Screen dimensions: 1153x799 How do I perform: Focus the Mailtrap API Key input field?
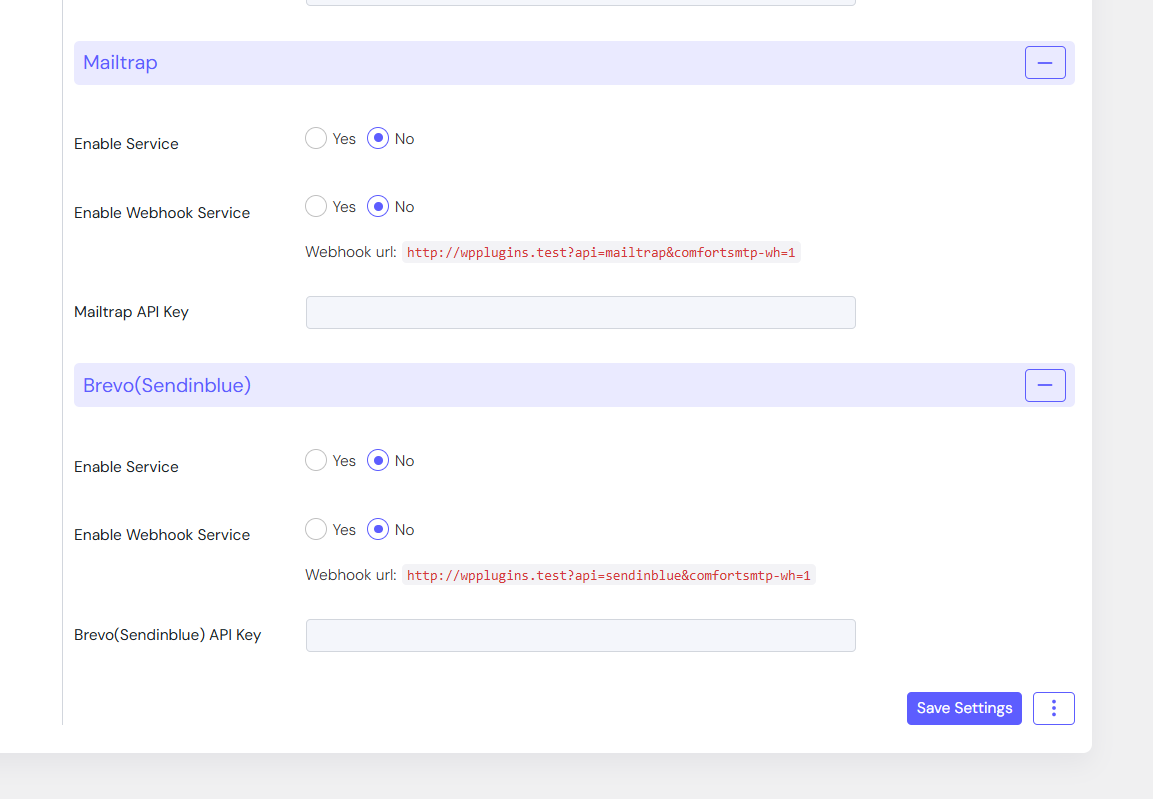click(x=580, y=312)
